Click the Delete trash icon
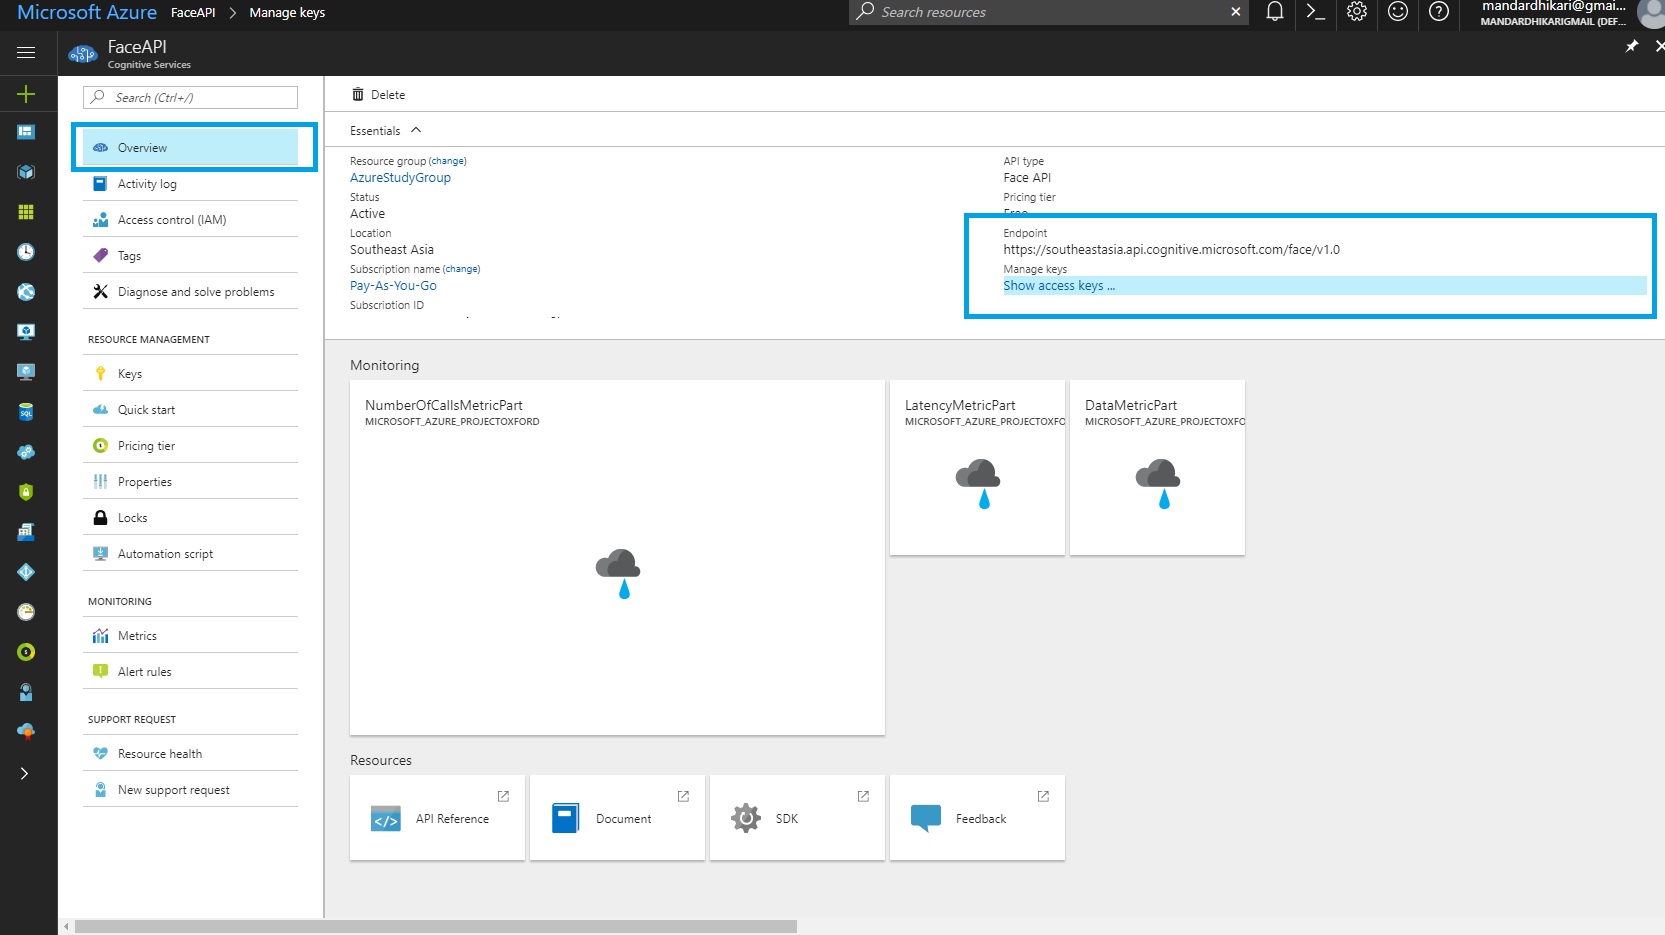 tap(358, 95)
